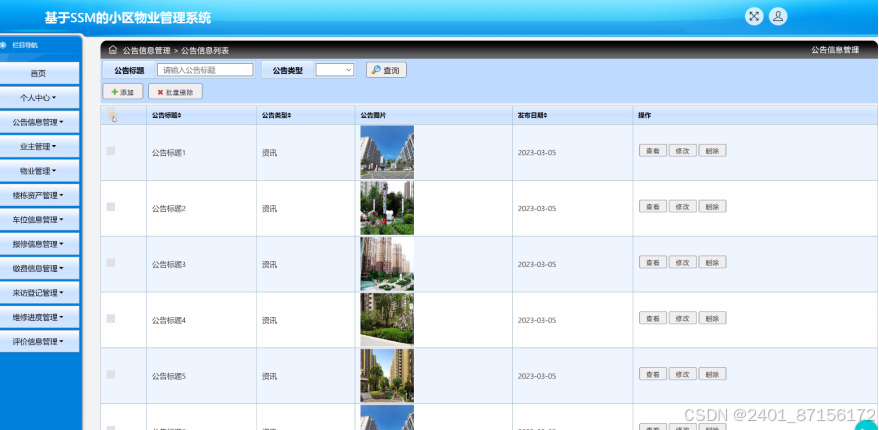Expand the 物业管理 sidebar menu
Viewport: 879px width, 430px height.
pos(39,170)
